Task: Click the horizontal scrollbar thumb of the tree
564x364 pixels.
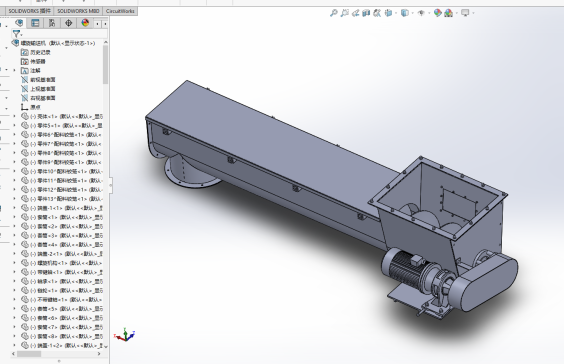Action: (x=29, y=354)
